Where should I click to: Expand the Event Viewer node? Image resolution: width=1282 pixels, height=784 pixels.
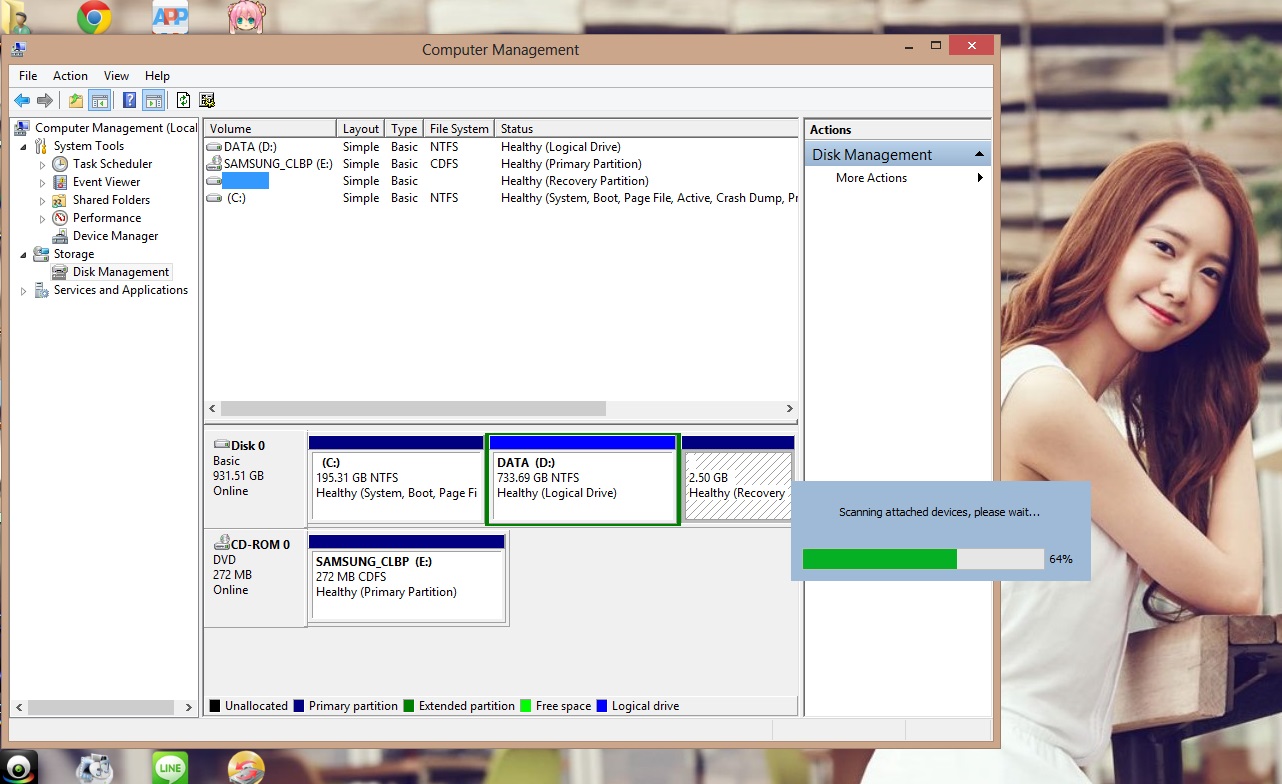coord(43,182)
